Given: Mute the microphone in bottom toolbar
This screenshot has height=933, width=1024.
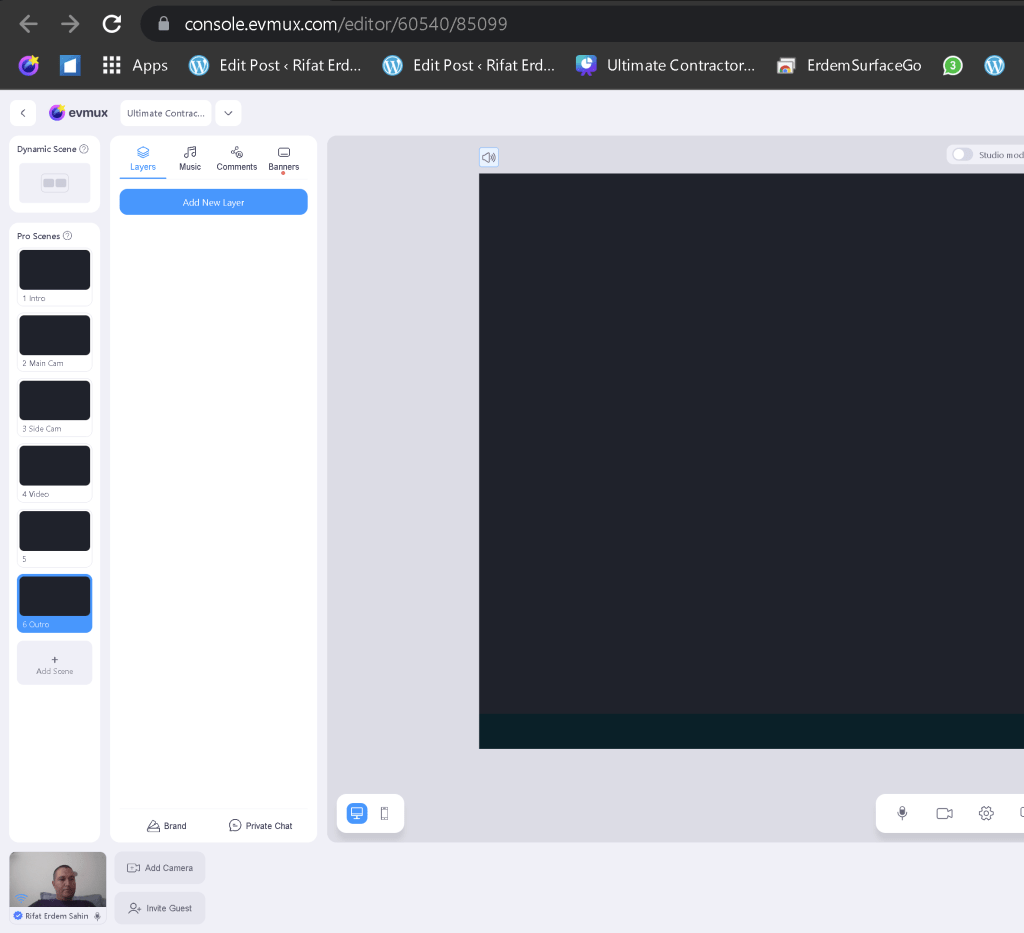Looking at the screenshot, I should coord(903,813).
